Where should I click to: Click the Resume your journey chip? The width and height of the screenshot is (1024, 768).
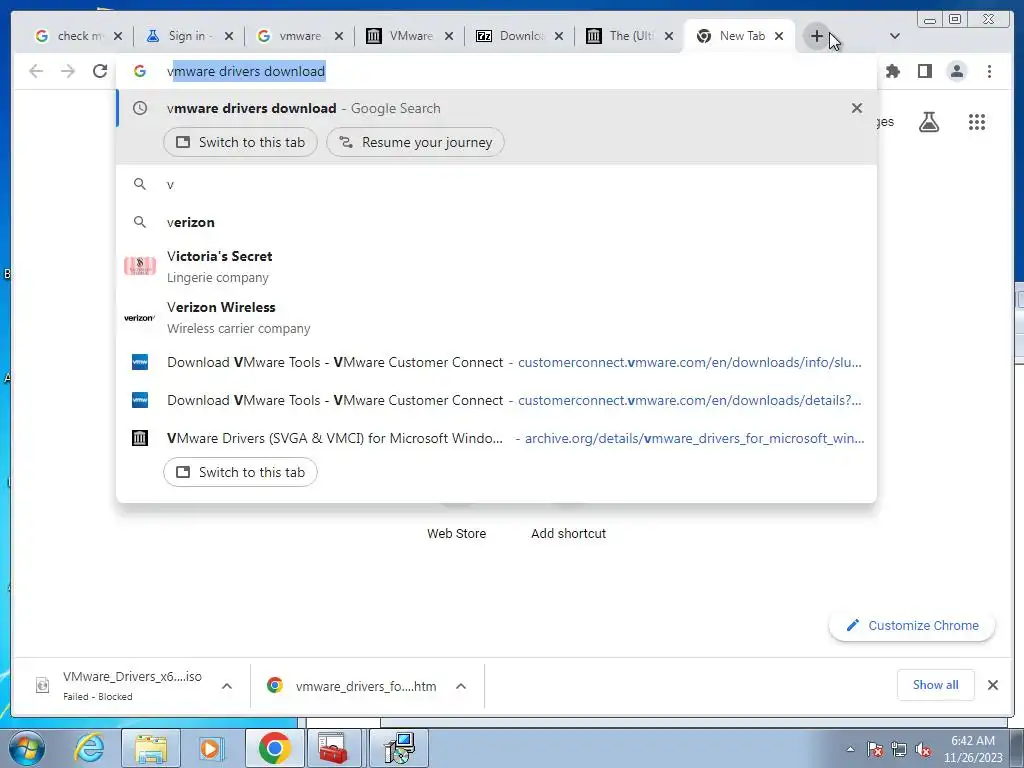(x=415, y=142)
